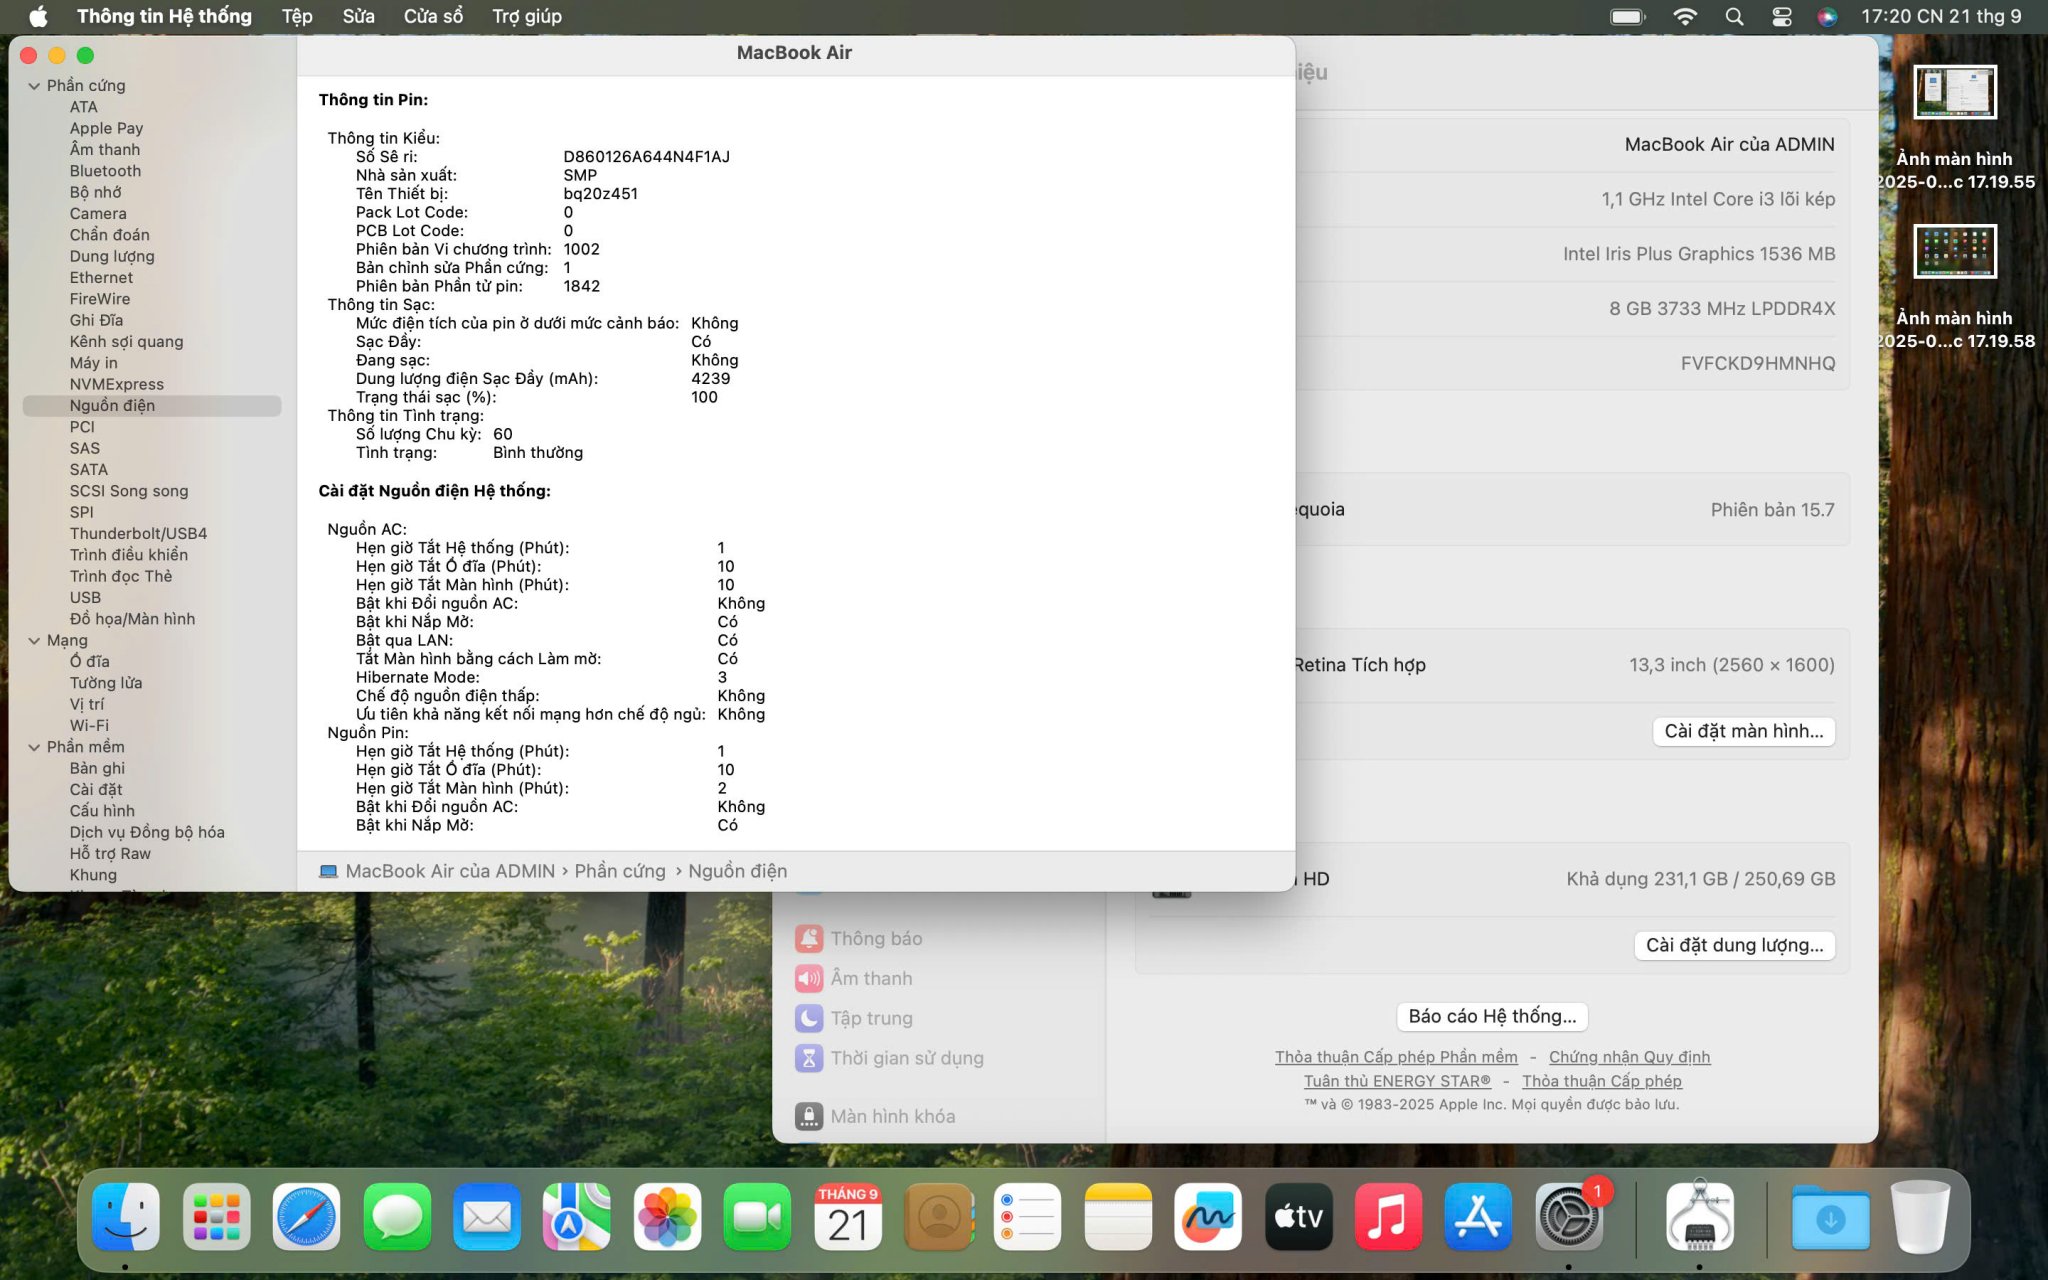Viewport: 2048px width, 1280px height.
Task: Open Freeform app in Dock
Action: pyautogui.click(x=1208, y=1216)
